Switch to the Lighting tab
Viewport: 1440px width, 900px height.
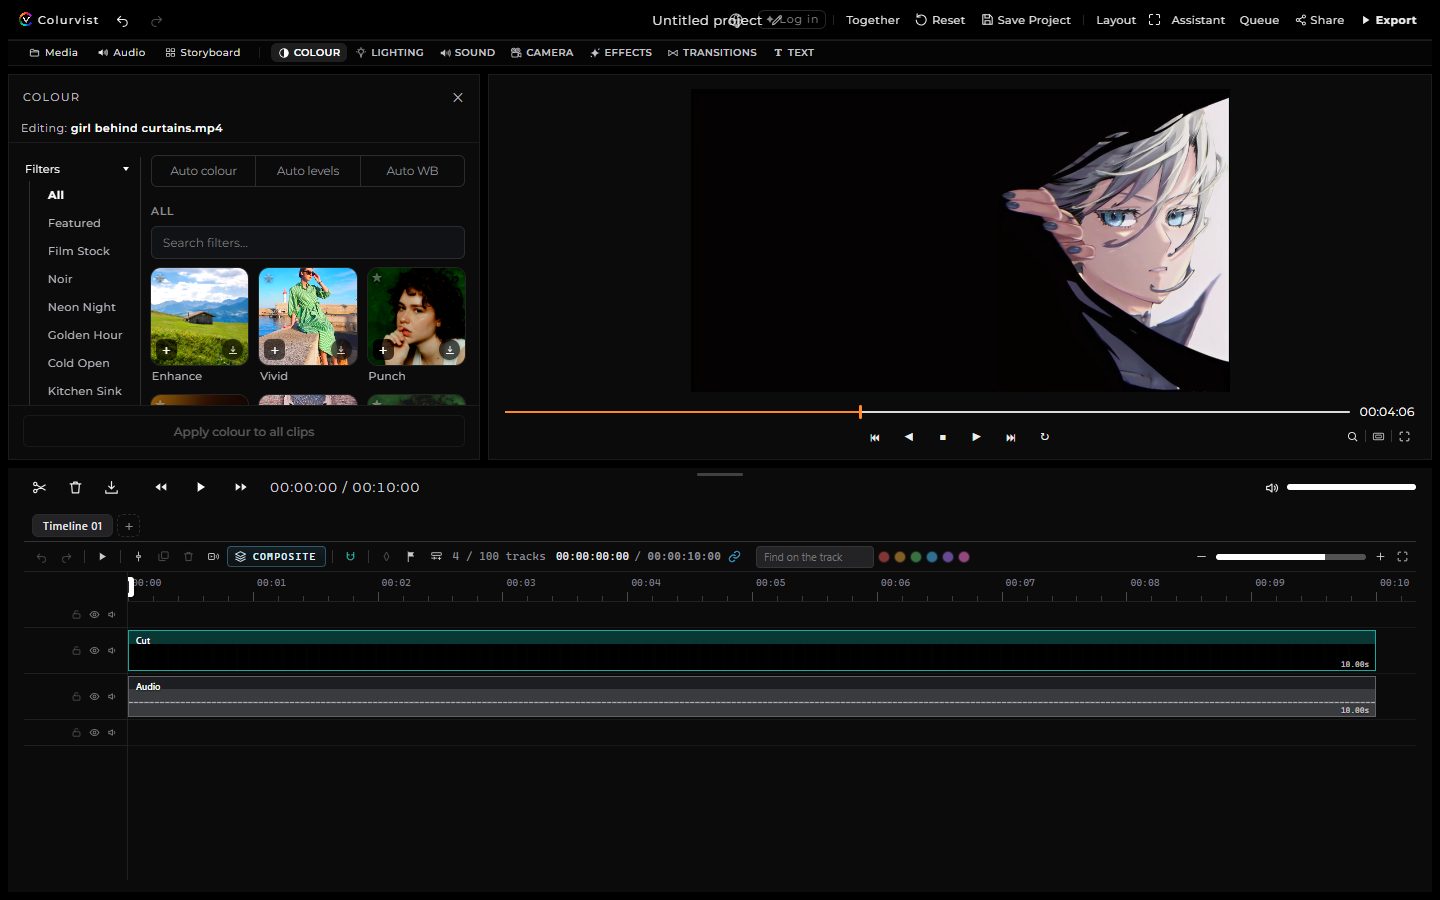point(390,52)
